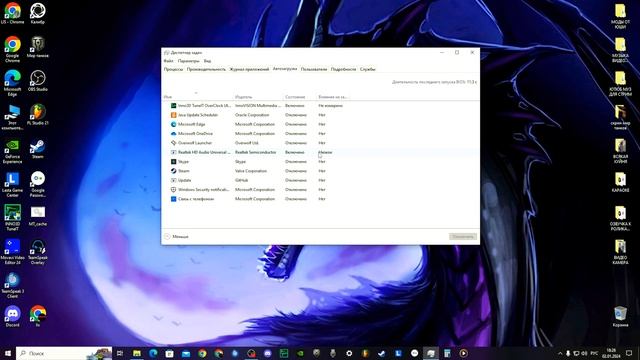Open Discord desktop shortcut
Screen dimensions: 640x360
point(12,316)
